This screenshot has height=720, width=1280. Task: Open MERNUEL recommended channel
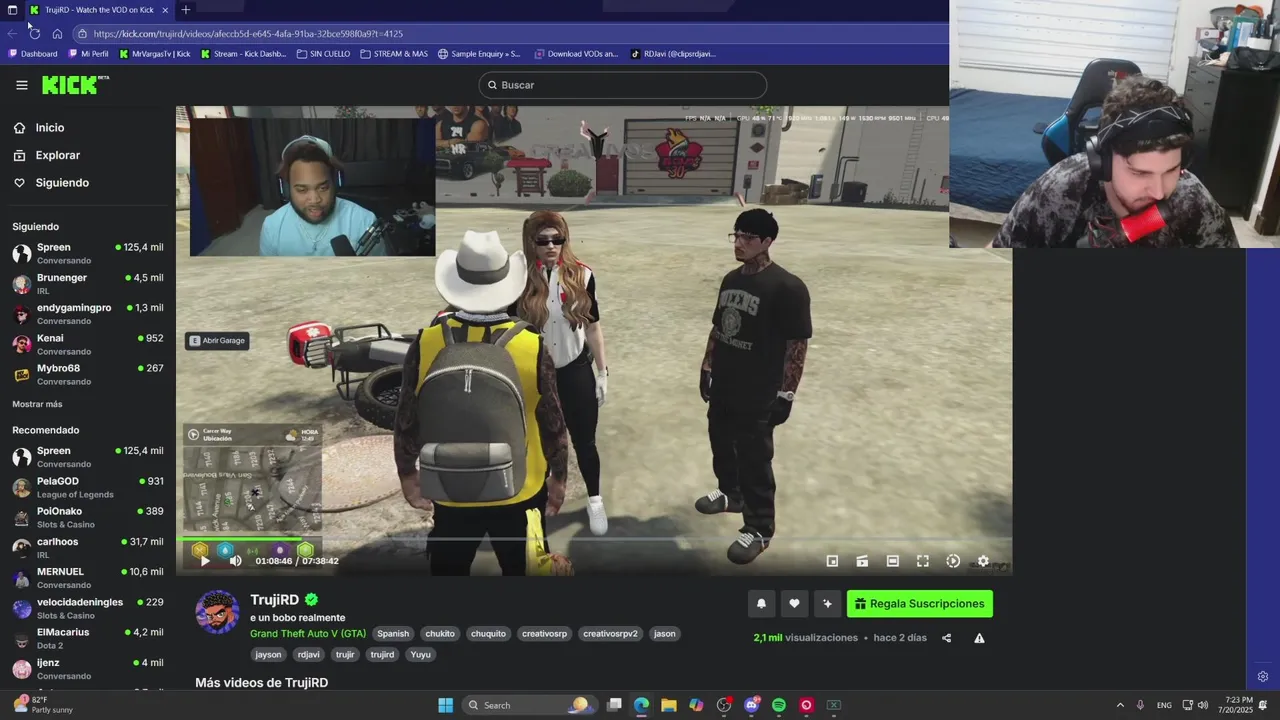click(88, 578)
